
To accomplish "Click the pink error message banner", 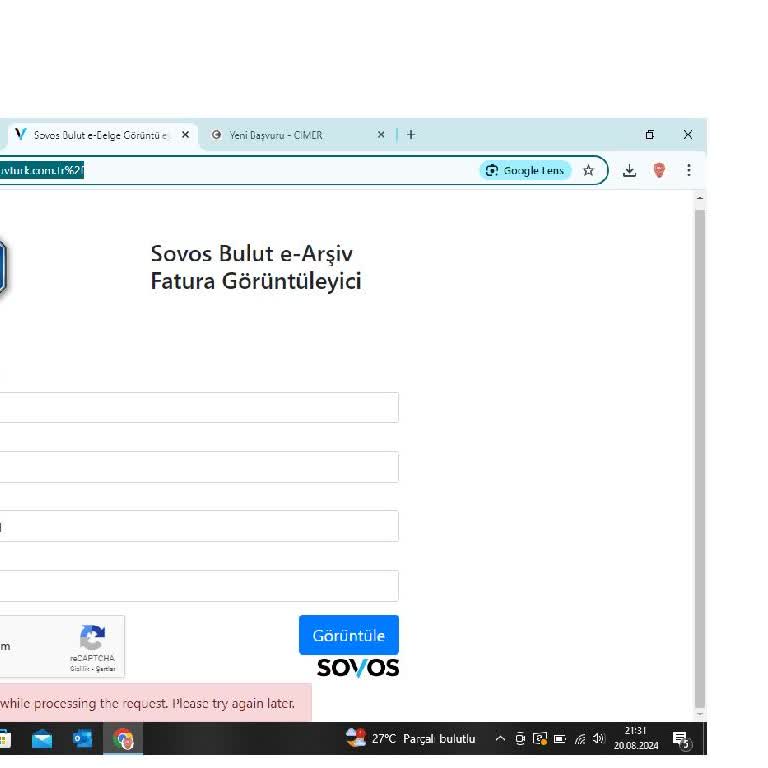I will (156, 703).
